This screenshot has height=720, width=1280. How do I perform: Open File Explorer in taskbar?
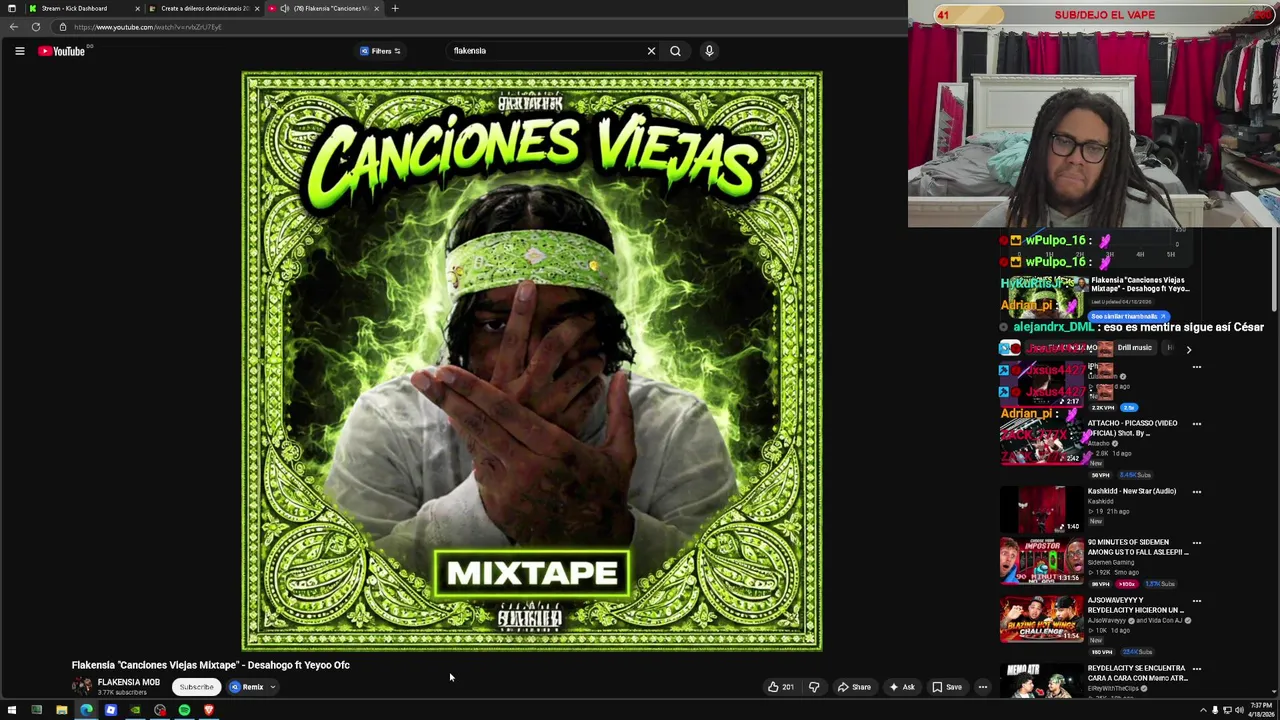point(61,710)
